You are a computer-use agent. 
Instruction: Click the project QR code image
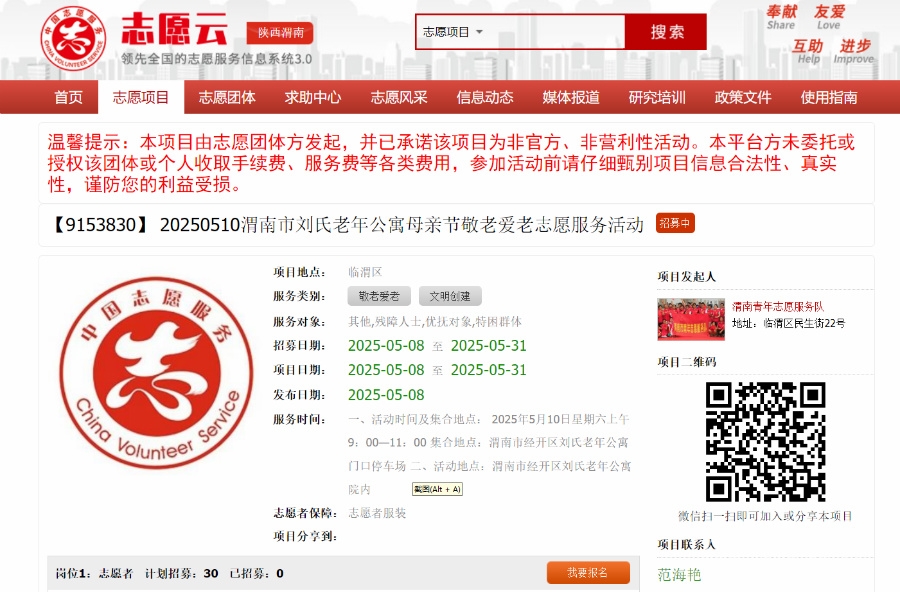[x=765, y=442]
